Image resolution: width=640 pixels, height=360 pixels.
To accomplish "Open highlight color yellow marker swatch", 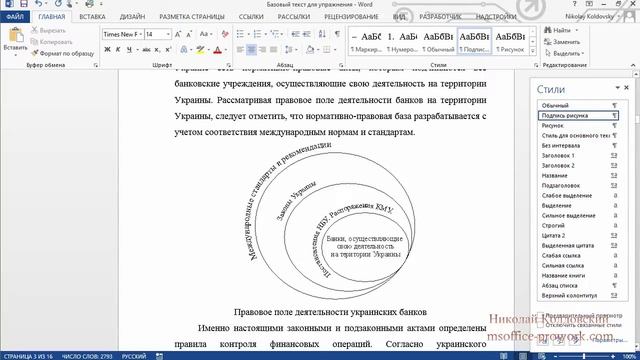I will (x=200, y=49).
